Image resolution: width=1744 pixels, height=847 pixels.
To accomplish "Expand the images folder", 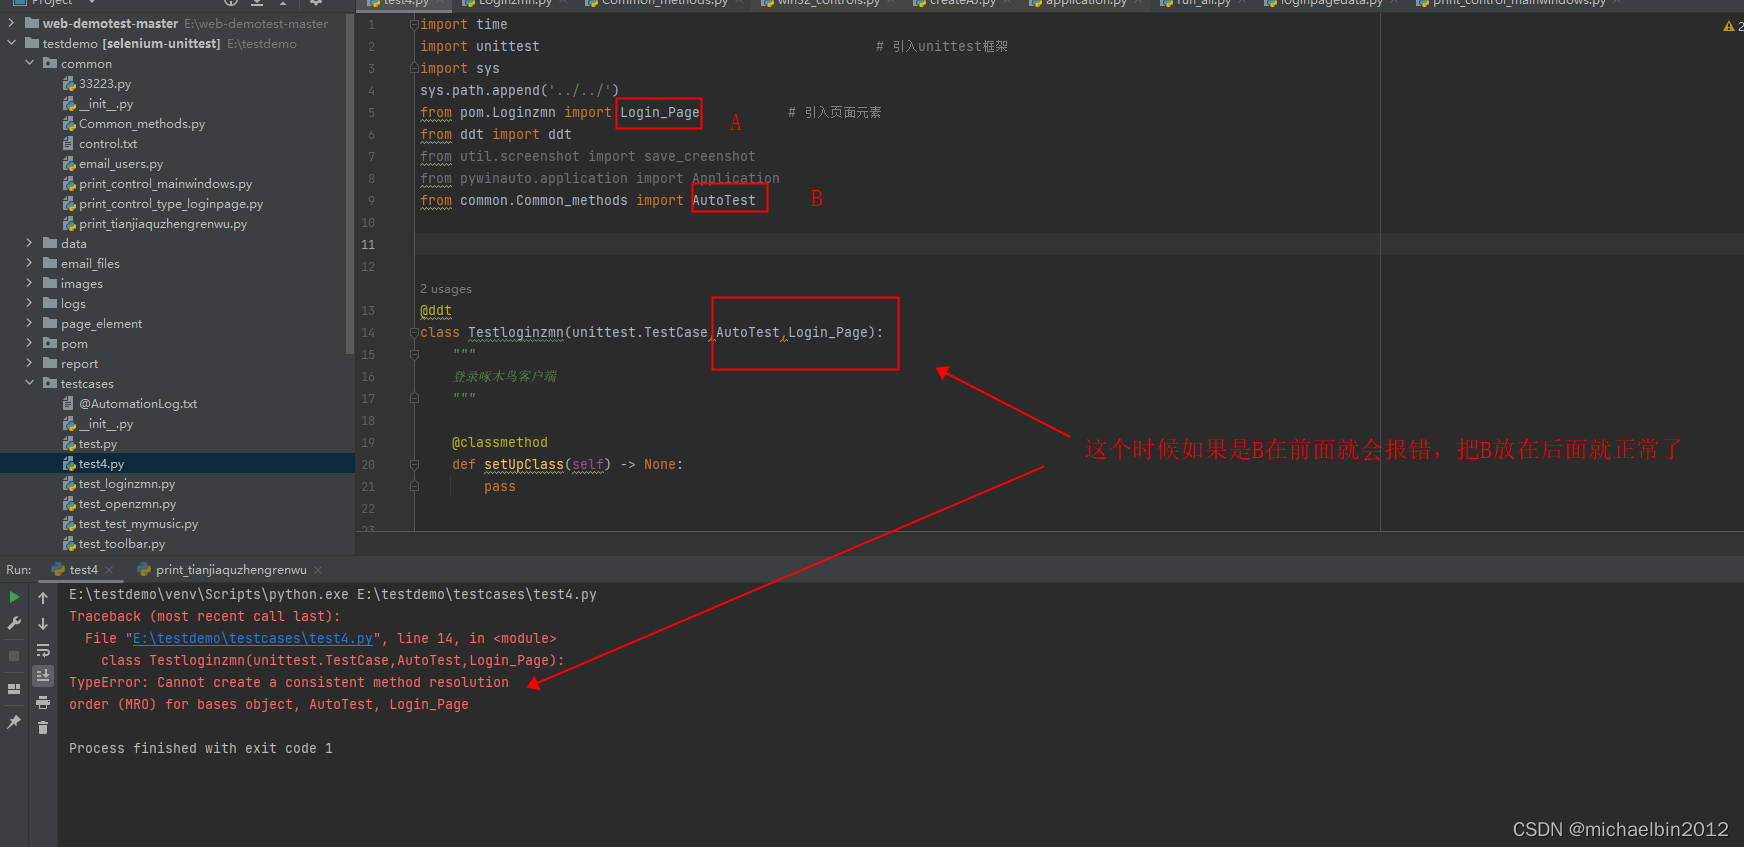I will pyautogui.click(x=30, y=283).
